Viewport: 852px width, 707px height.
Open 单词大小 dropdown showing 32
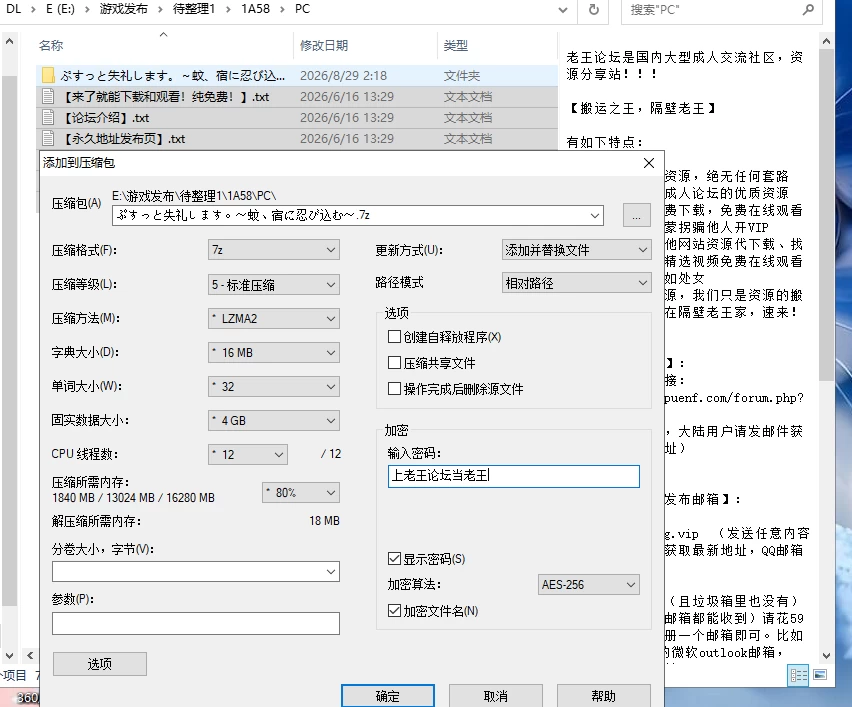point(274,386)
